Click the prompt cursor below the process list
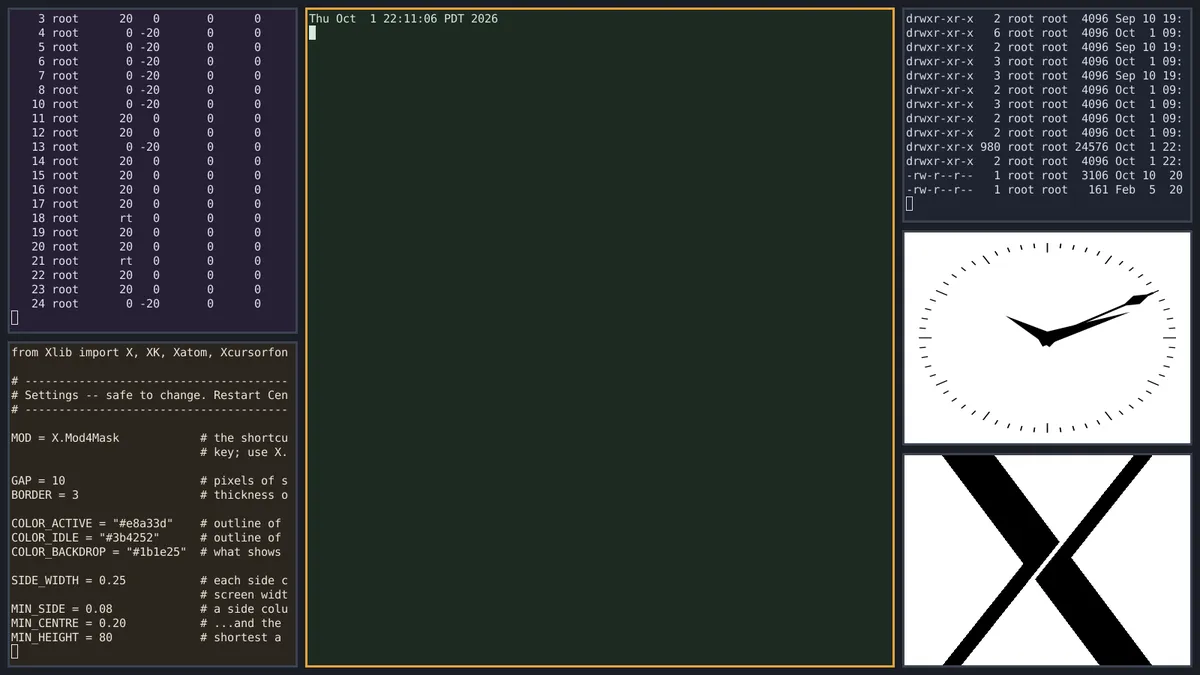 (14, 318)
